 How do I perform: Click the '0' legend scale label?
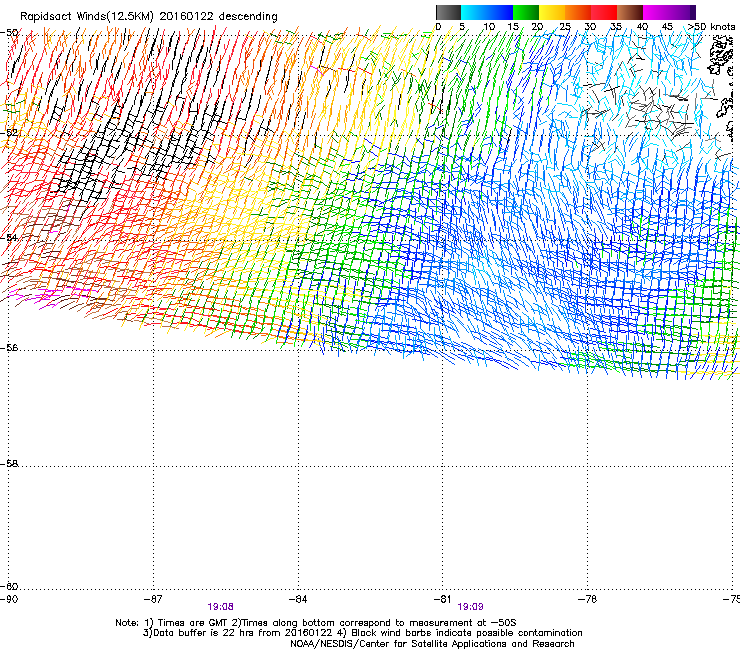coord(438,27)
